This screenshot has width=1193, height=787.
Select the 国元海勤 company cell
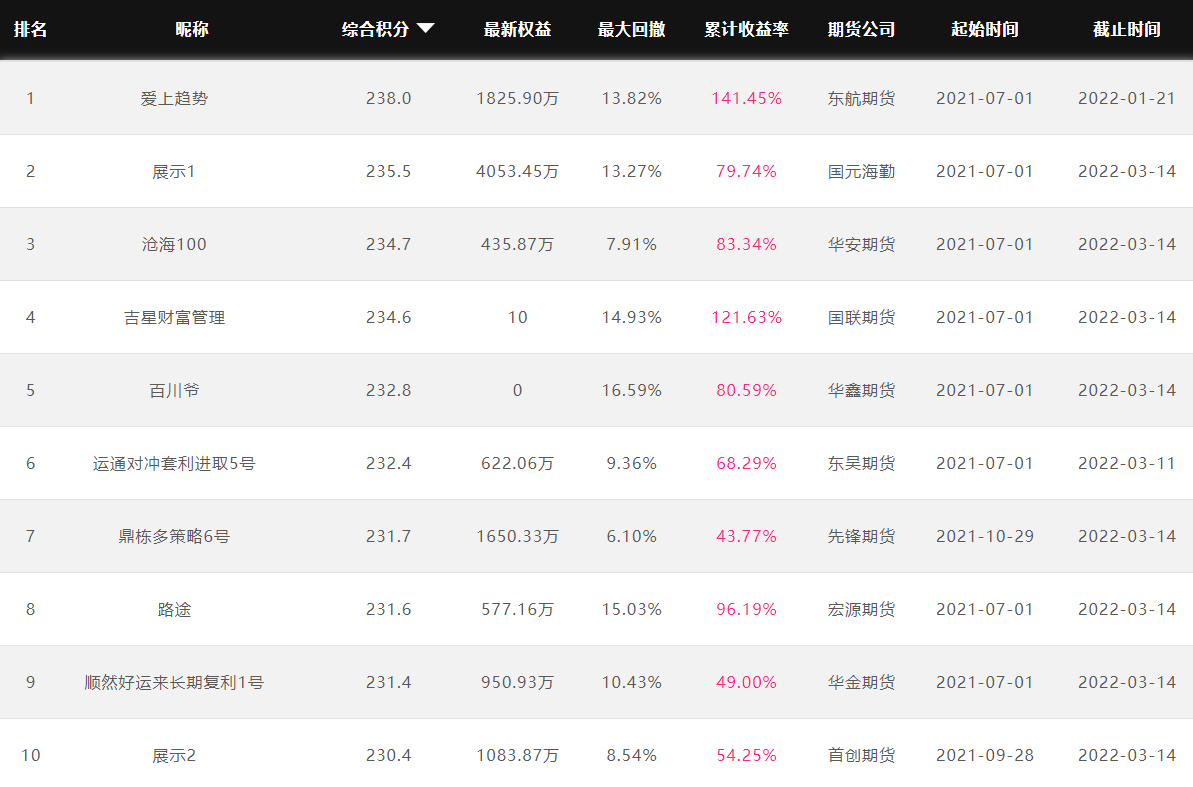861,171
